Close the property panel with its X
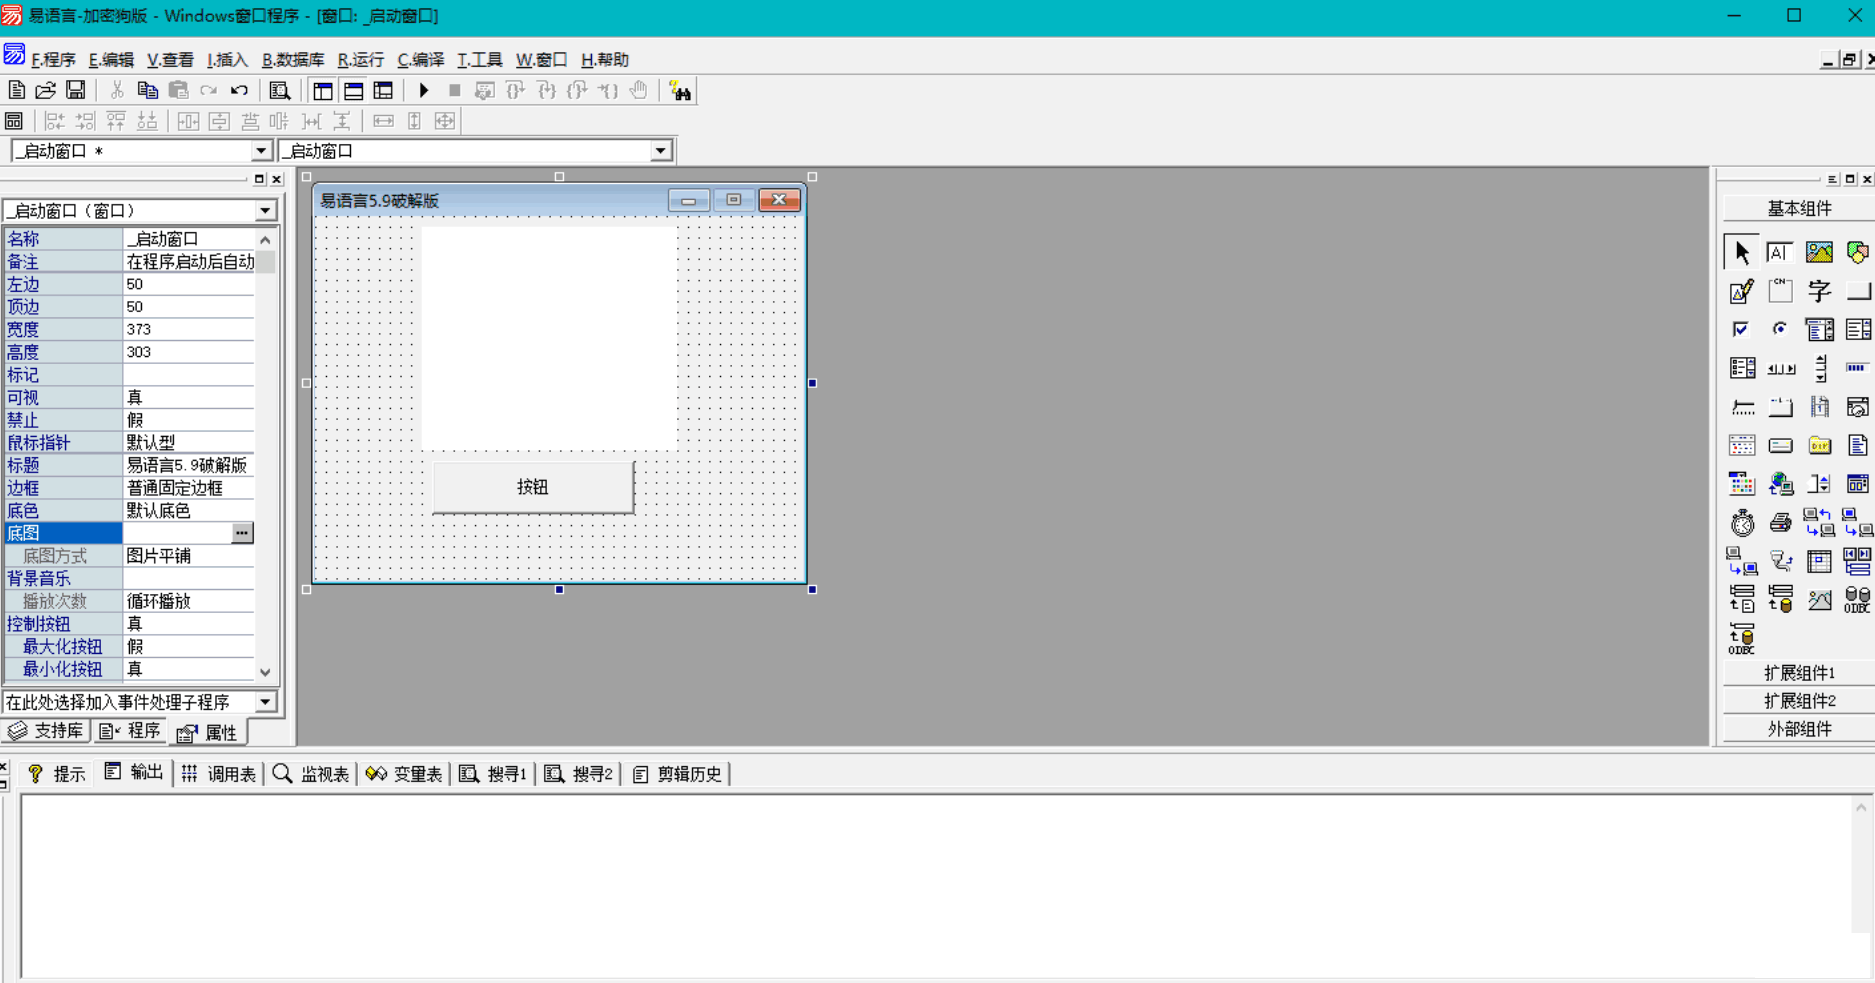This screenshot has width=1875, height=983. (277, 179)
